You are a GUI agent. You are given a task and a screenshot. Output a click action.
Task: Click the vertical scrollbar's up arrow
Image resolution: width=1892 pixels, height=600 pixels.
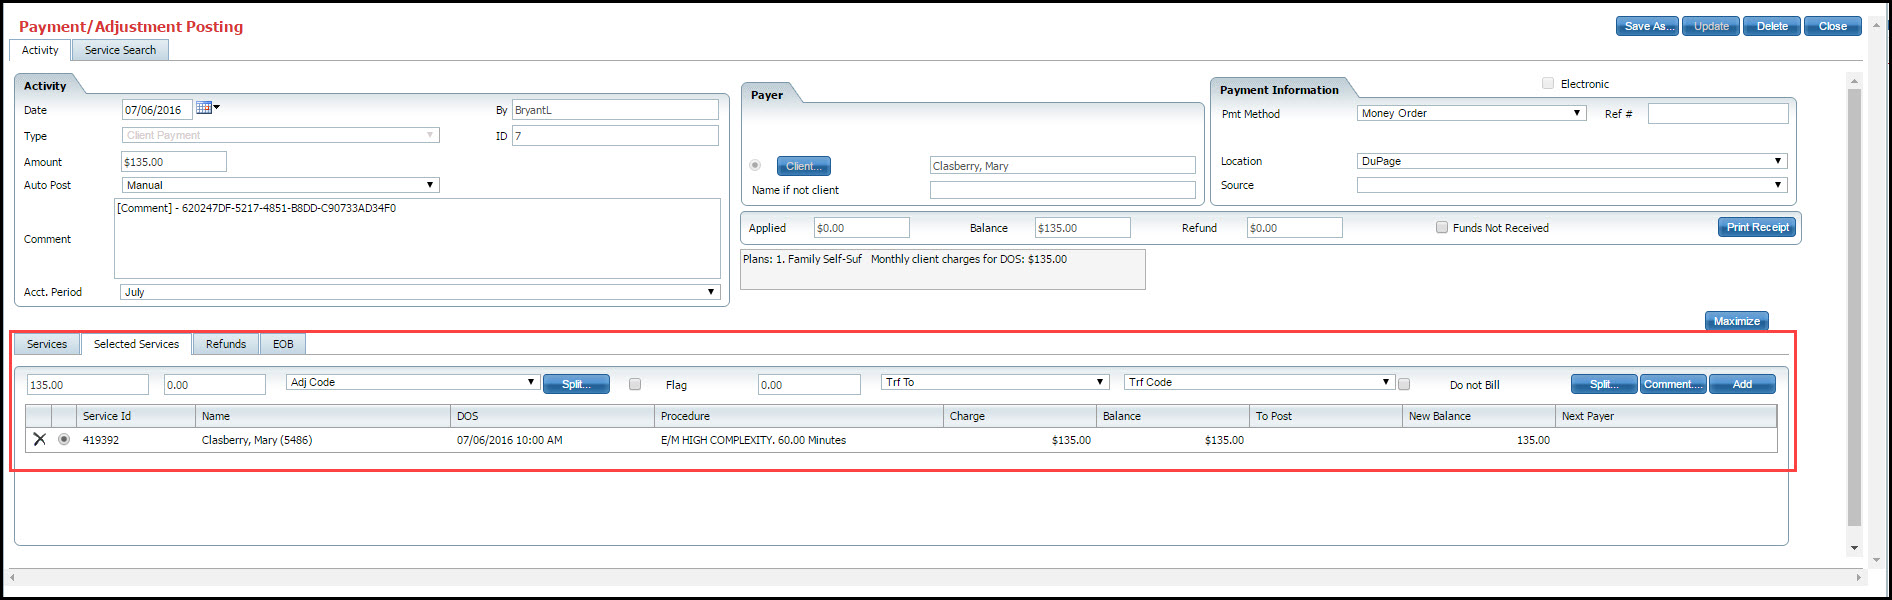1854,81
